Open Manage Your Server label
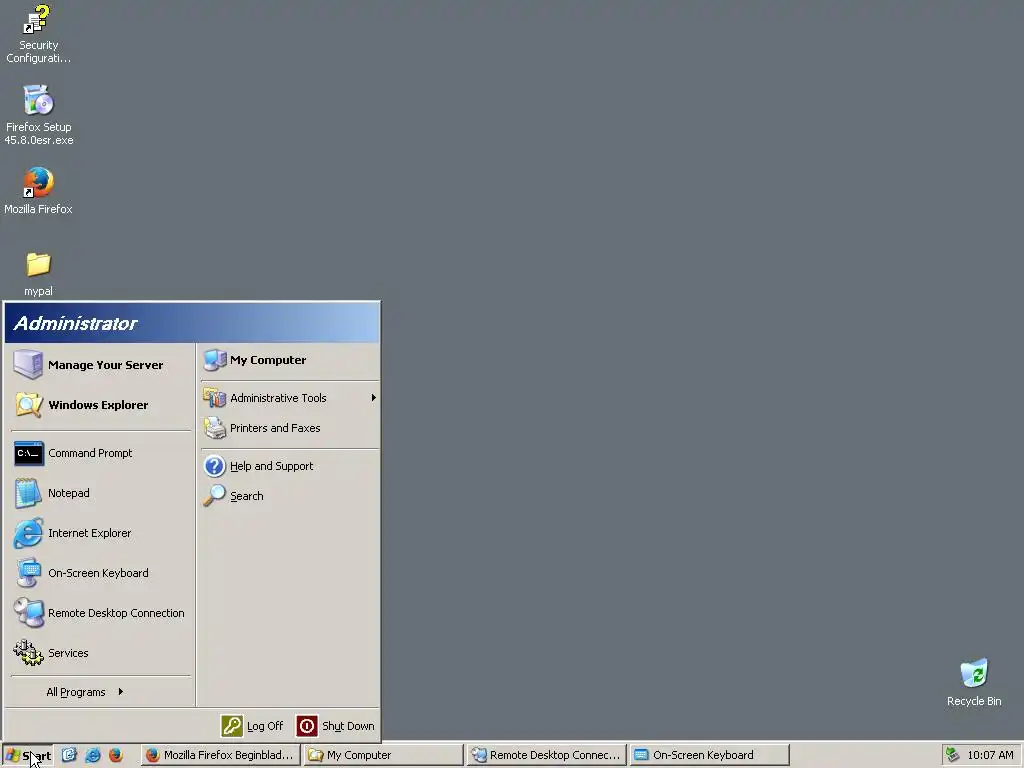Viewport: 1024px width, 768px height. pyautogui.click(x=106, y=365)
